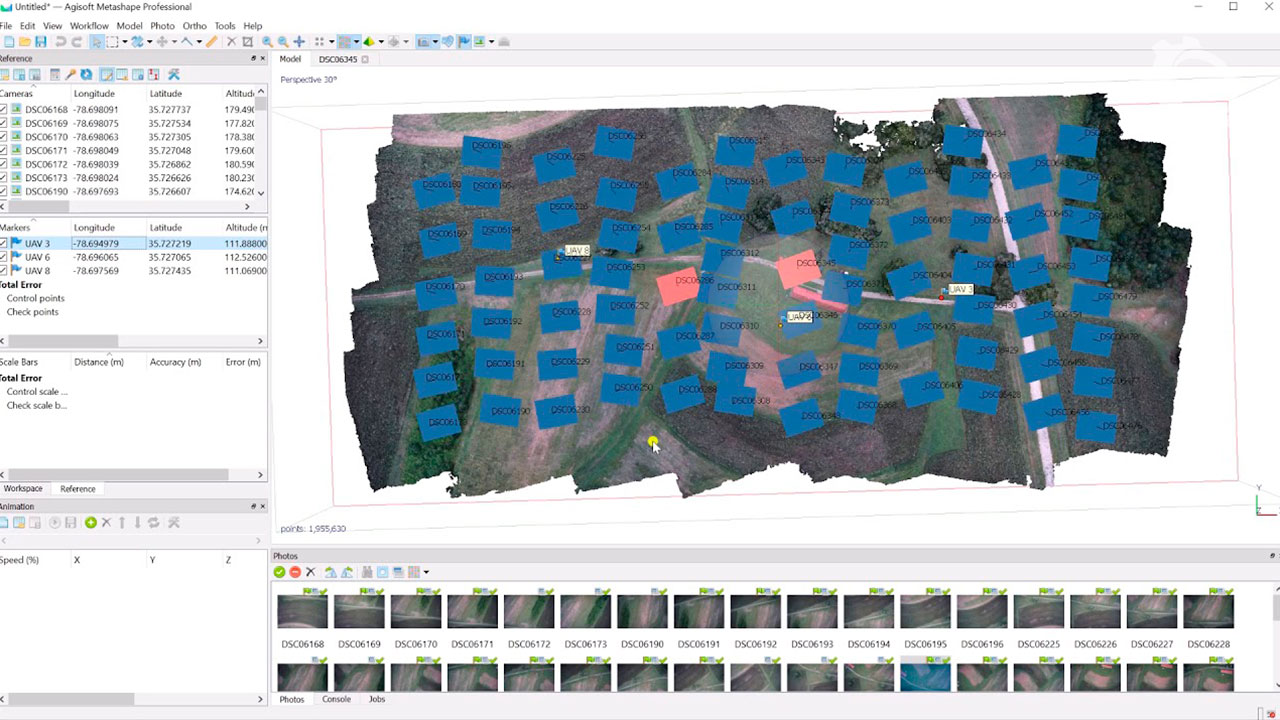Switch to the Console tab
Image resolution: width=1280 pixels, height=720 pixels.
click(x=336, y=699)
